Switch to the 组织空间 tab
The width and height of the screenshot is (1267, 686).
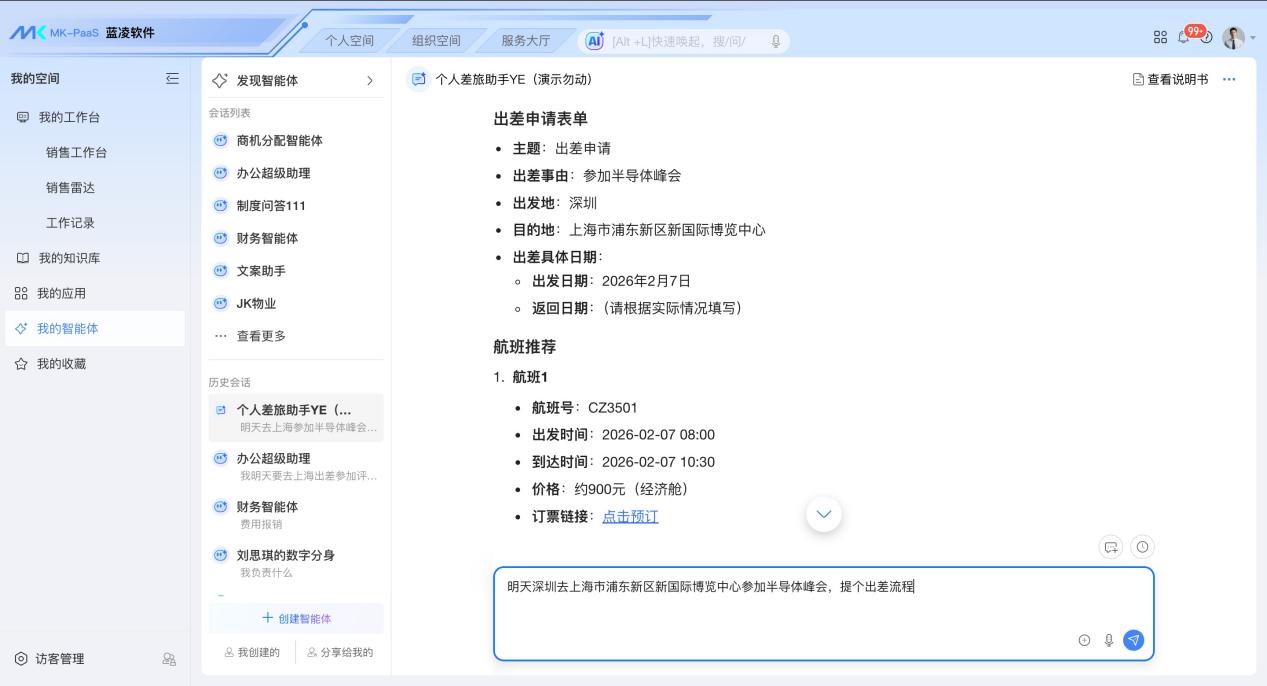[436, 41]
